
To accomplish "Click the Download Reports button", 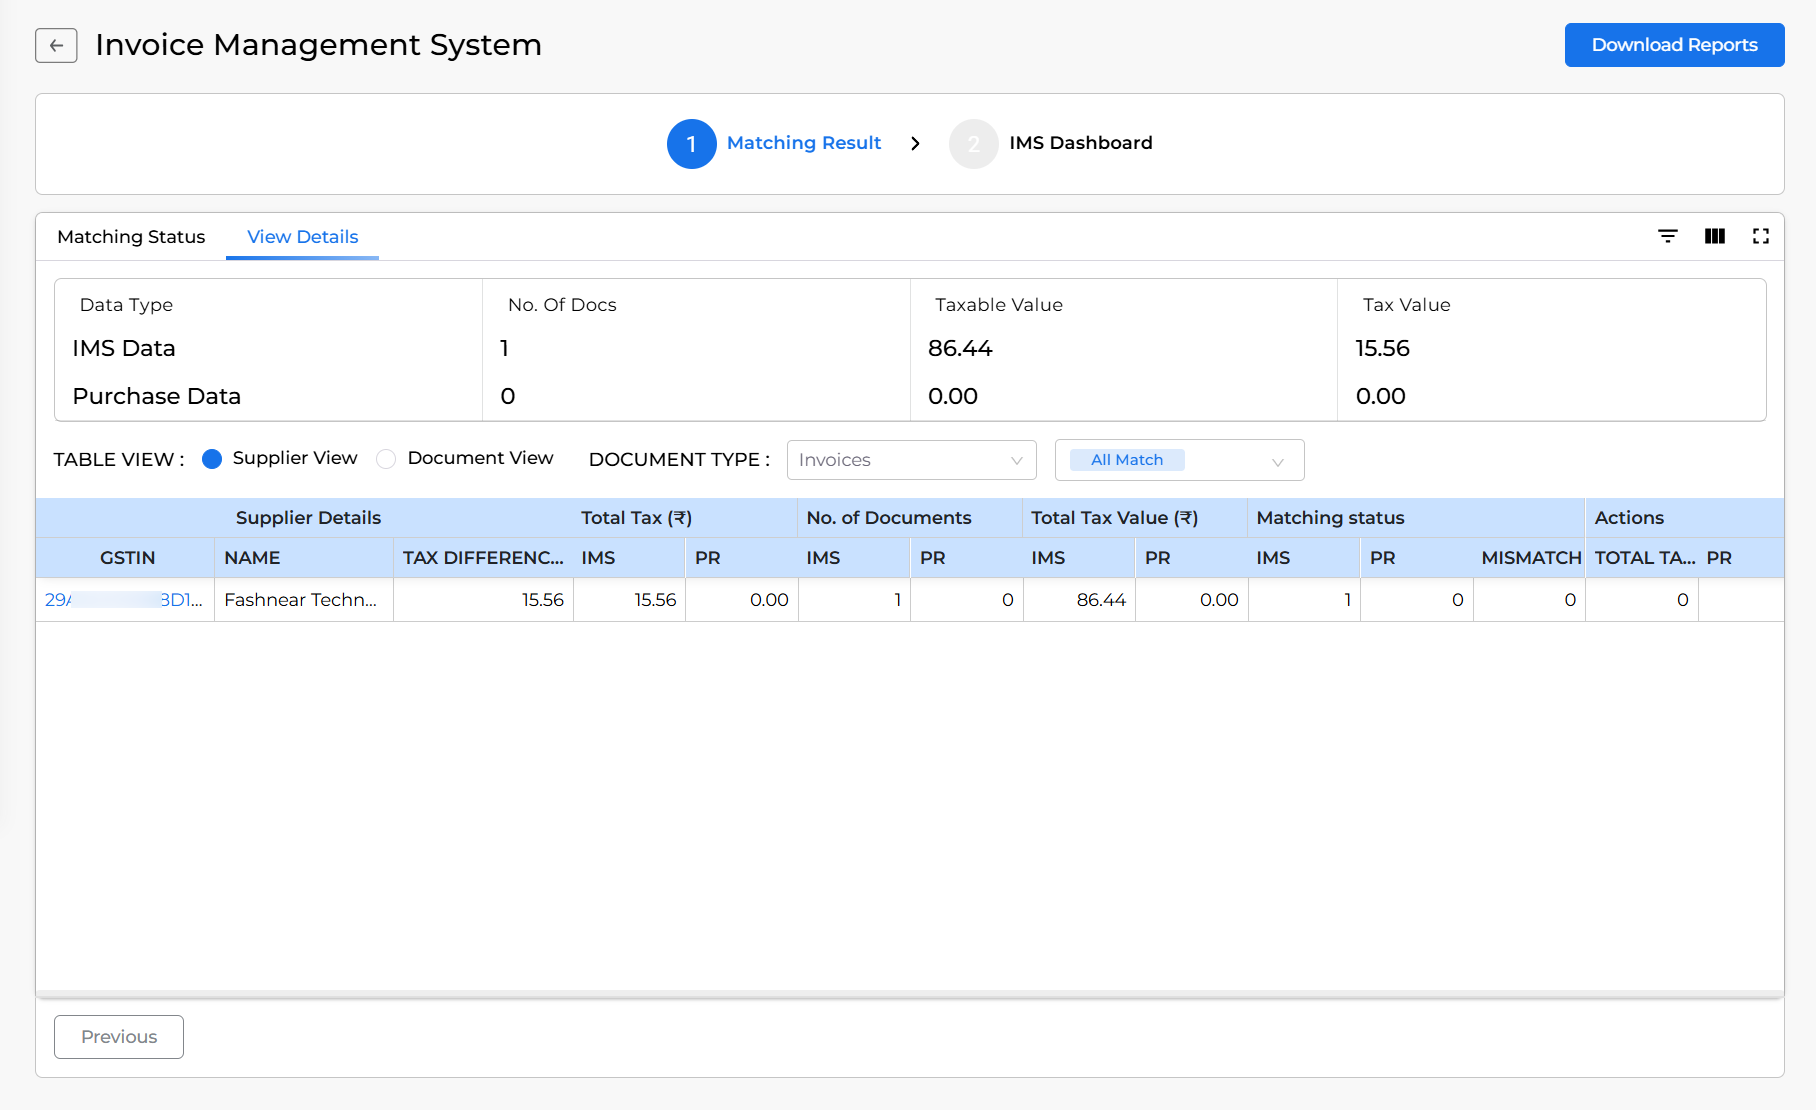I will 1674,45.
